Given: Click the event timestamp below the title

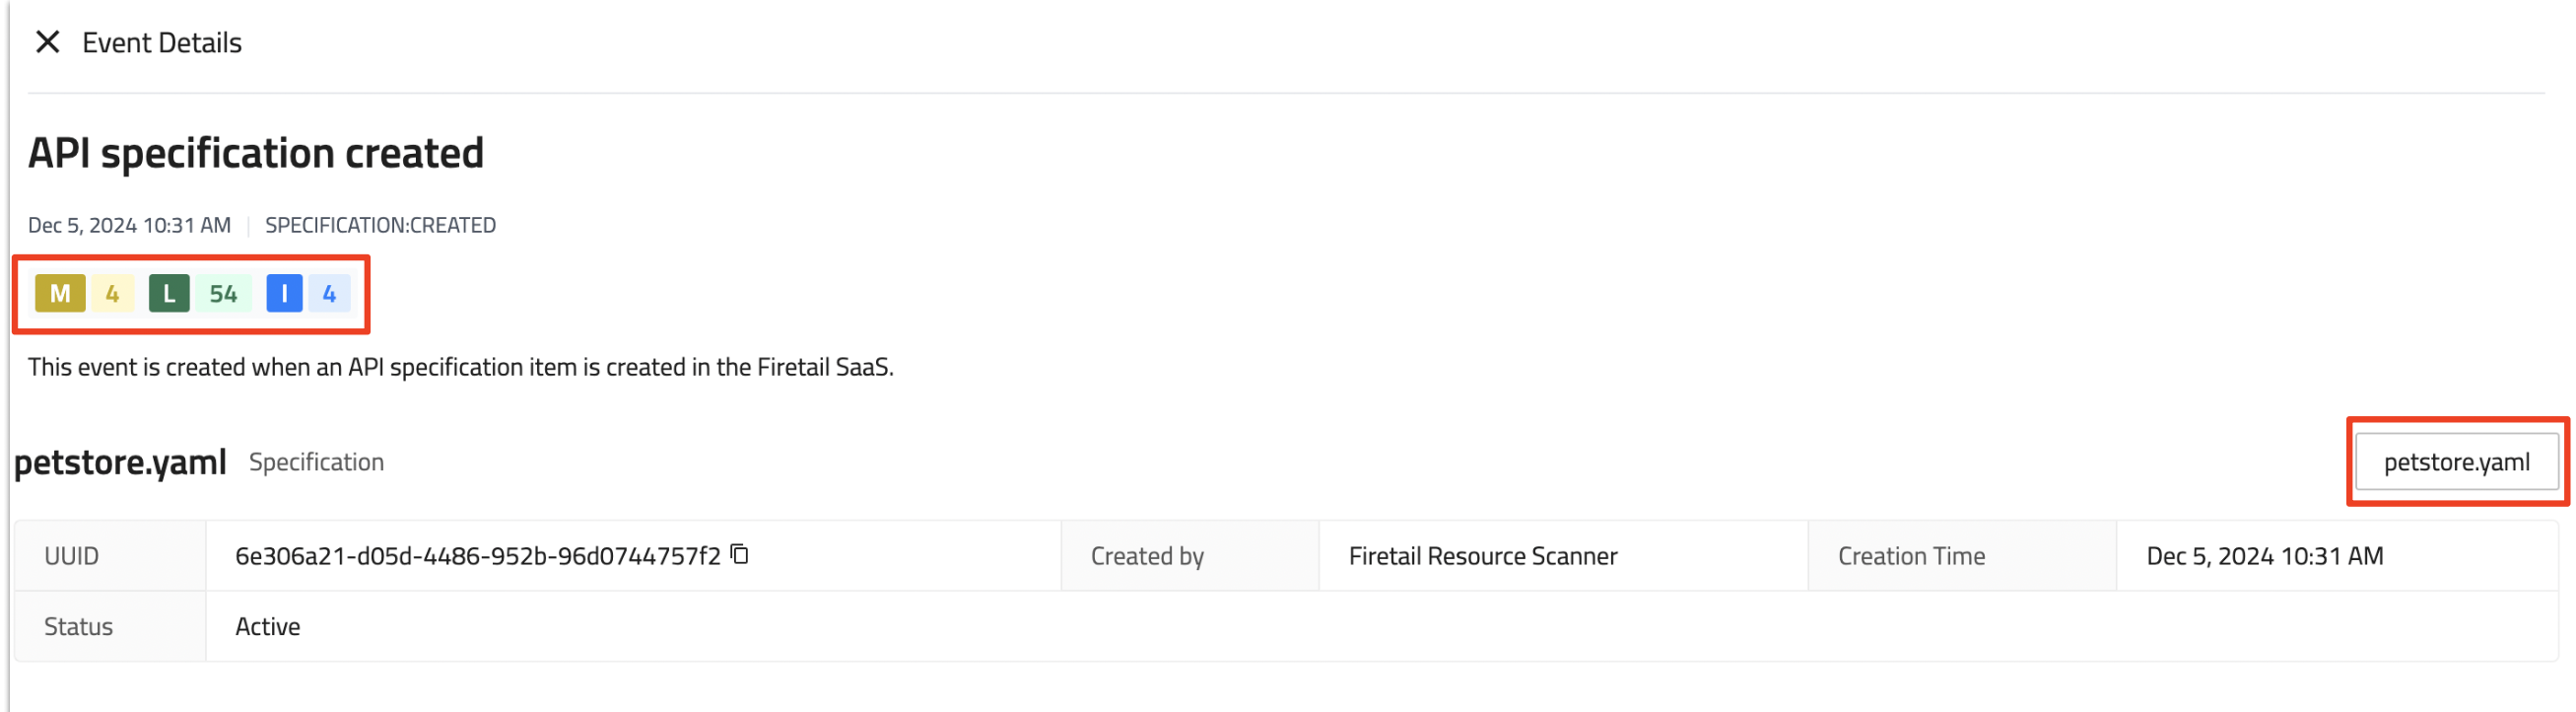Looking at the screenshot, I should point(129,225).
